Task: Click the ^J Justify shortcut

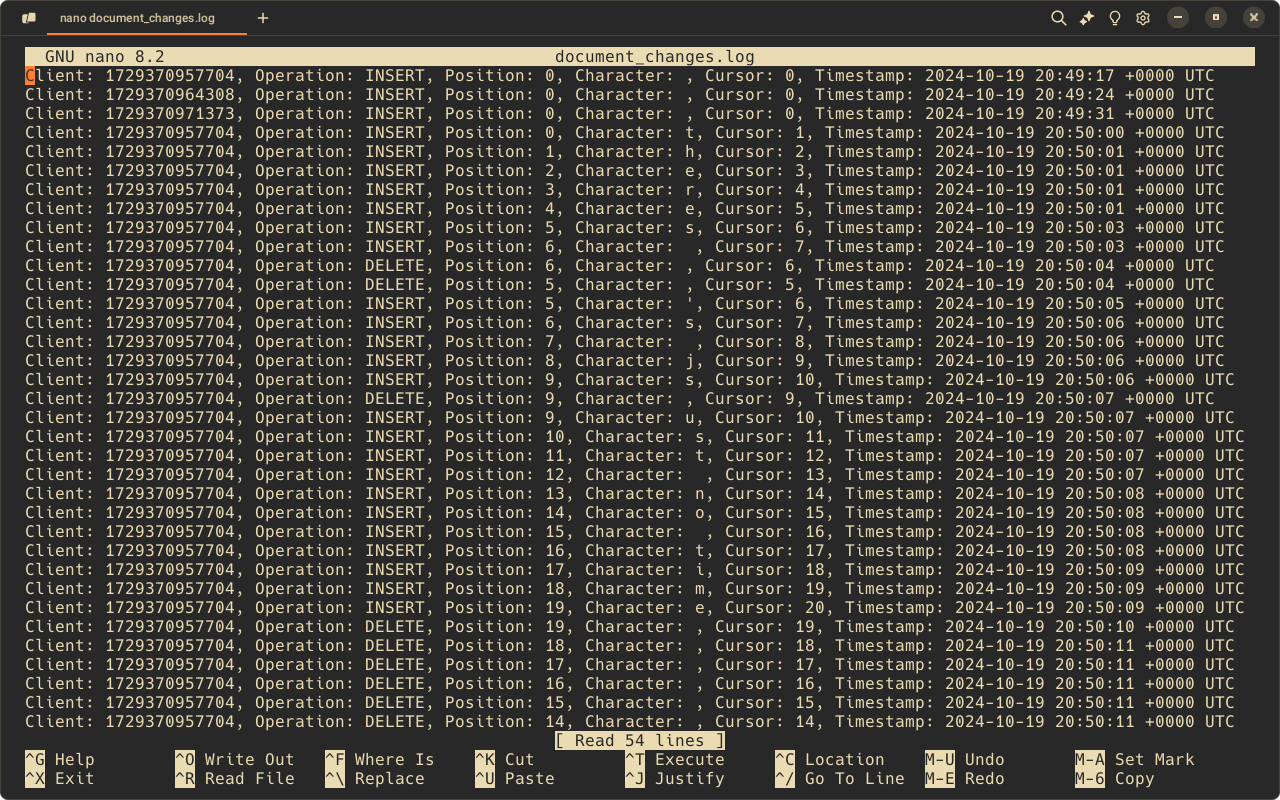Action: coord(675,779)
